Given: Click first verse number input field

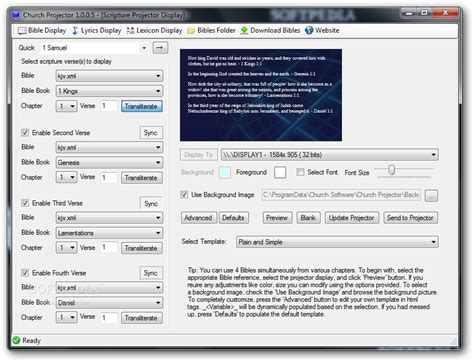Looking at the screenshot, I should point(109,106).
